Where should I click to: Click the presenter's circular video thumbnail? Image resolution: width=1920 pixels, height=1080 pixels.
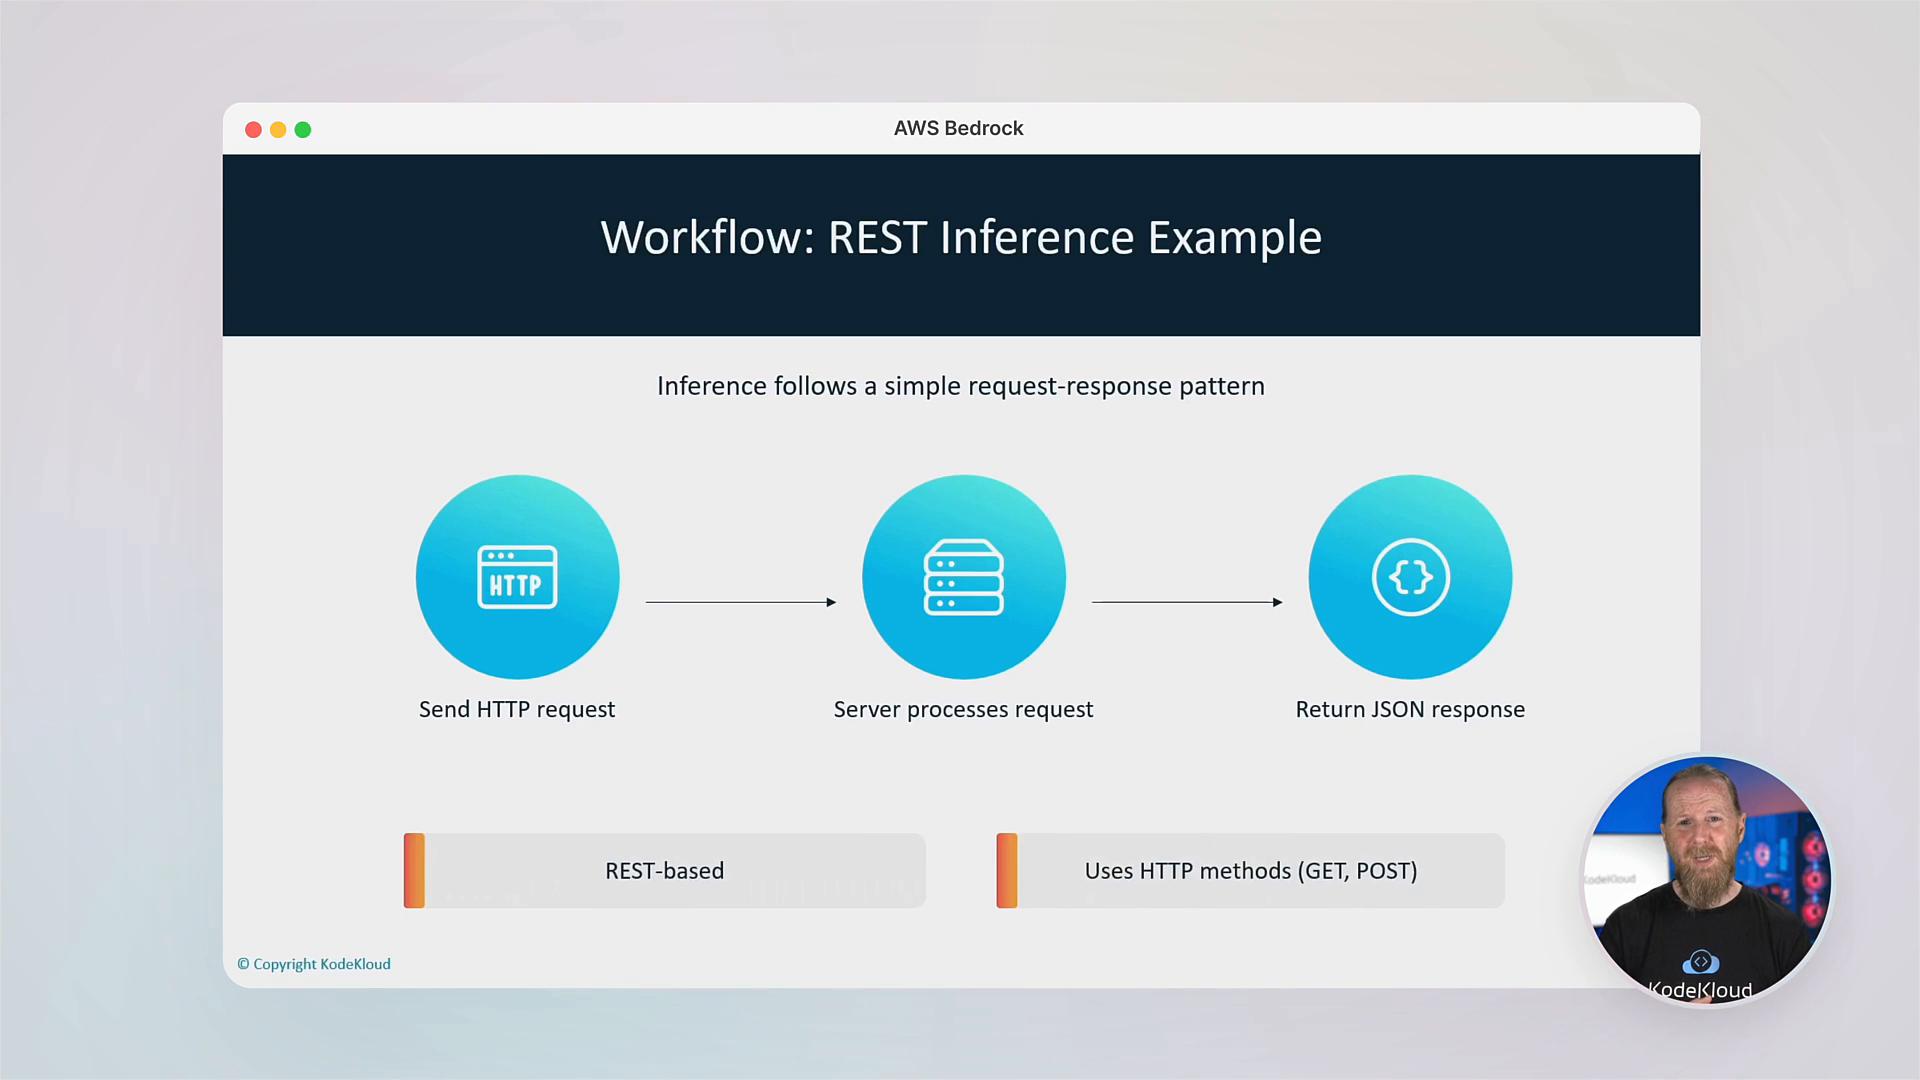pos(1706,880)
